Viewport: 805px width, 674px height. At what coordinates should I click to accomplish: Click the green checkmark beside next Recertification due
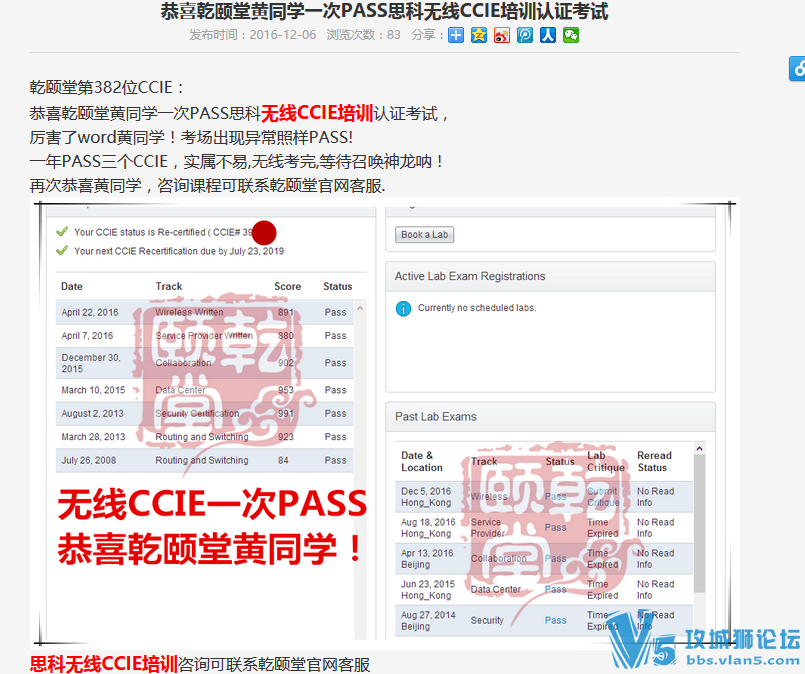[x=62, y=251]
